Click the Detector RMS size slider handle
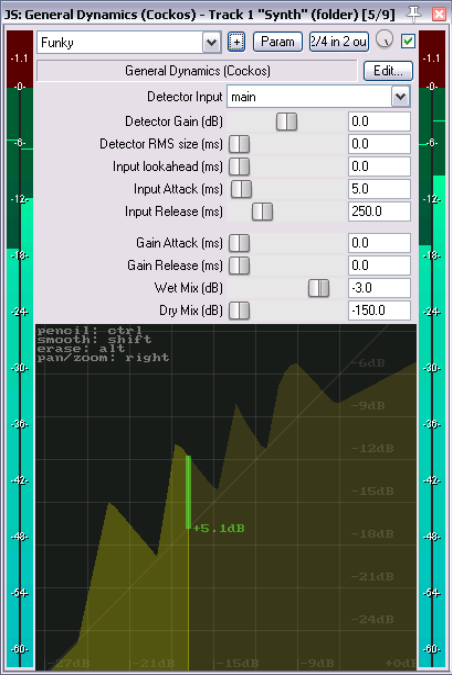452x675 pixels. (x=239, y=144)
